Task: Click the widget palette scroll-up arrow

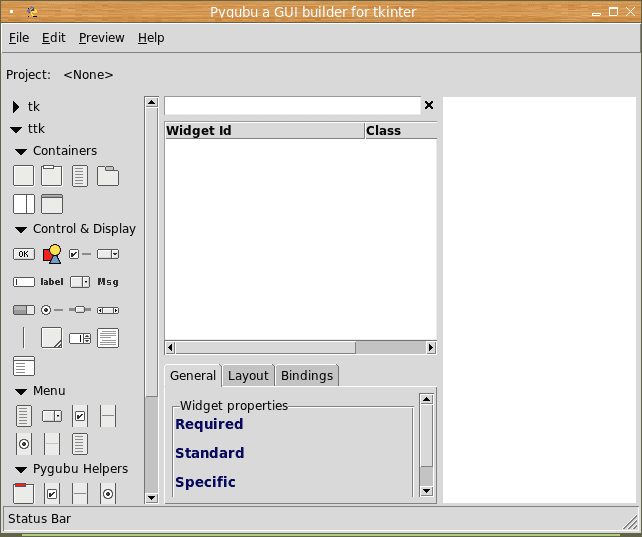Action: pyautogui.click(x=151, y=102)
